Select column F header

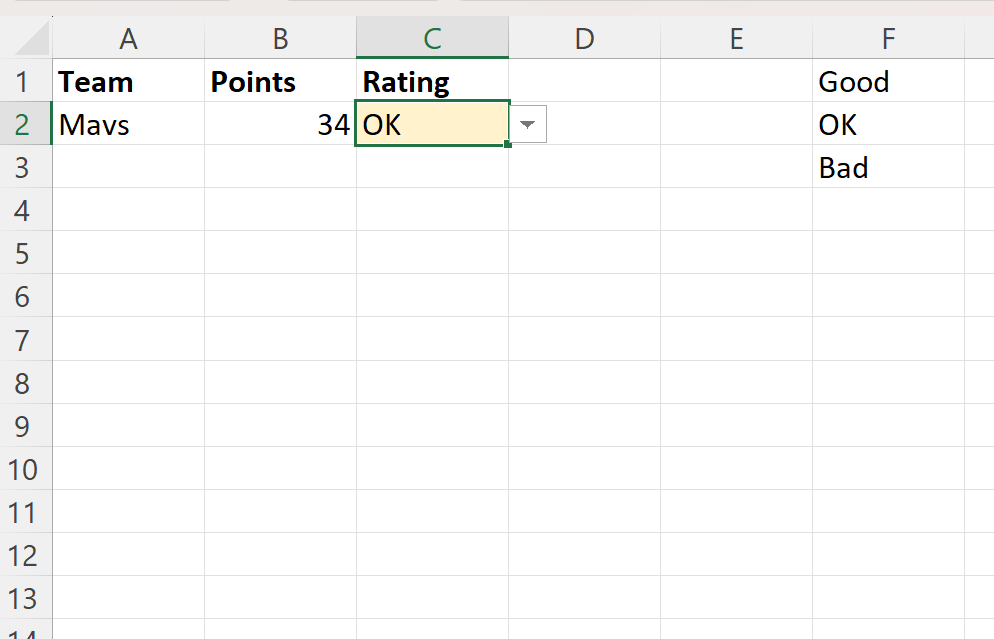pyautogui.click(x=888, y=39)
